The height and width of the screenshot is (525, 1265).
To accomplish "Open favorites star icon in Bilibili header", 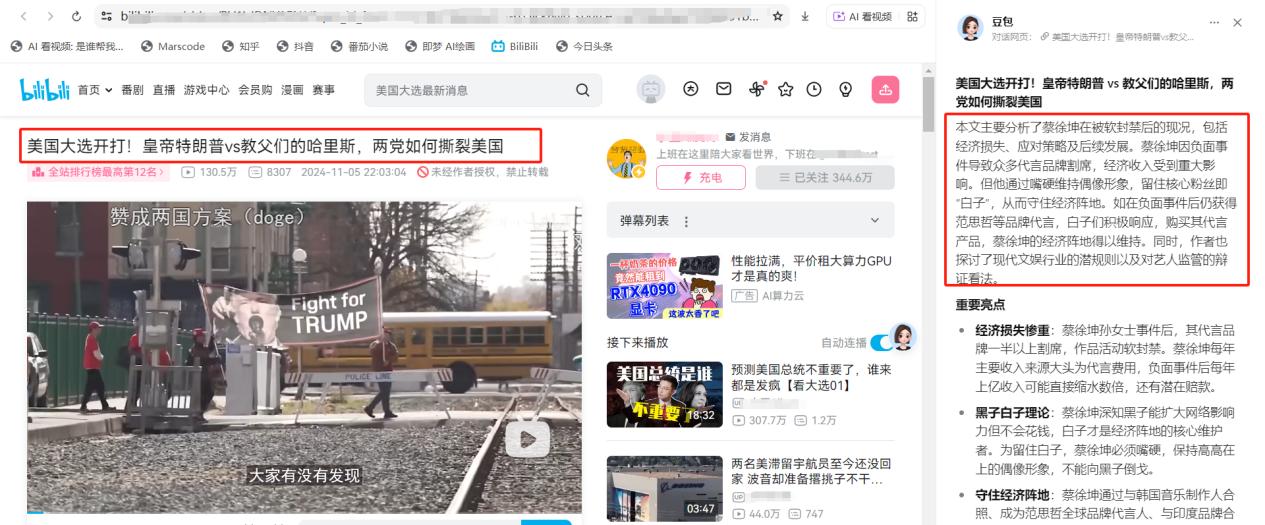I will (785, 90).
